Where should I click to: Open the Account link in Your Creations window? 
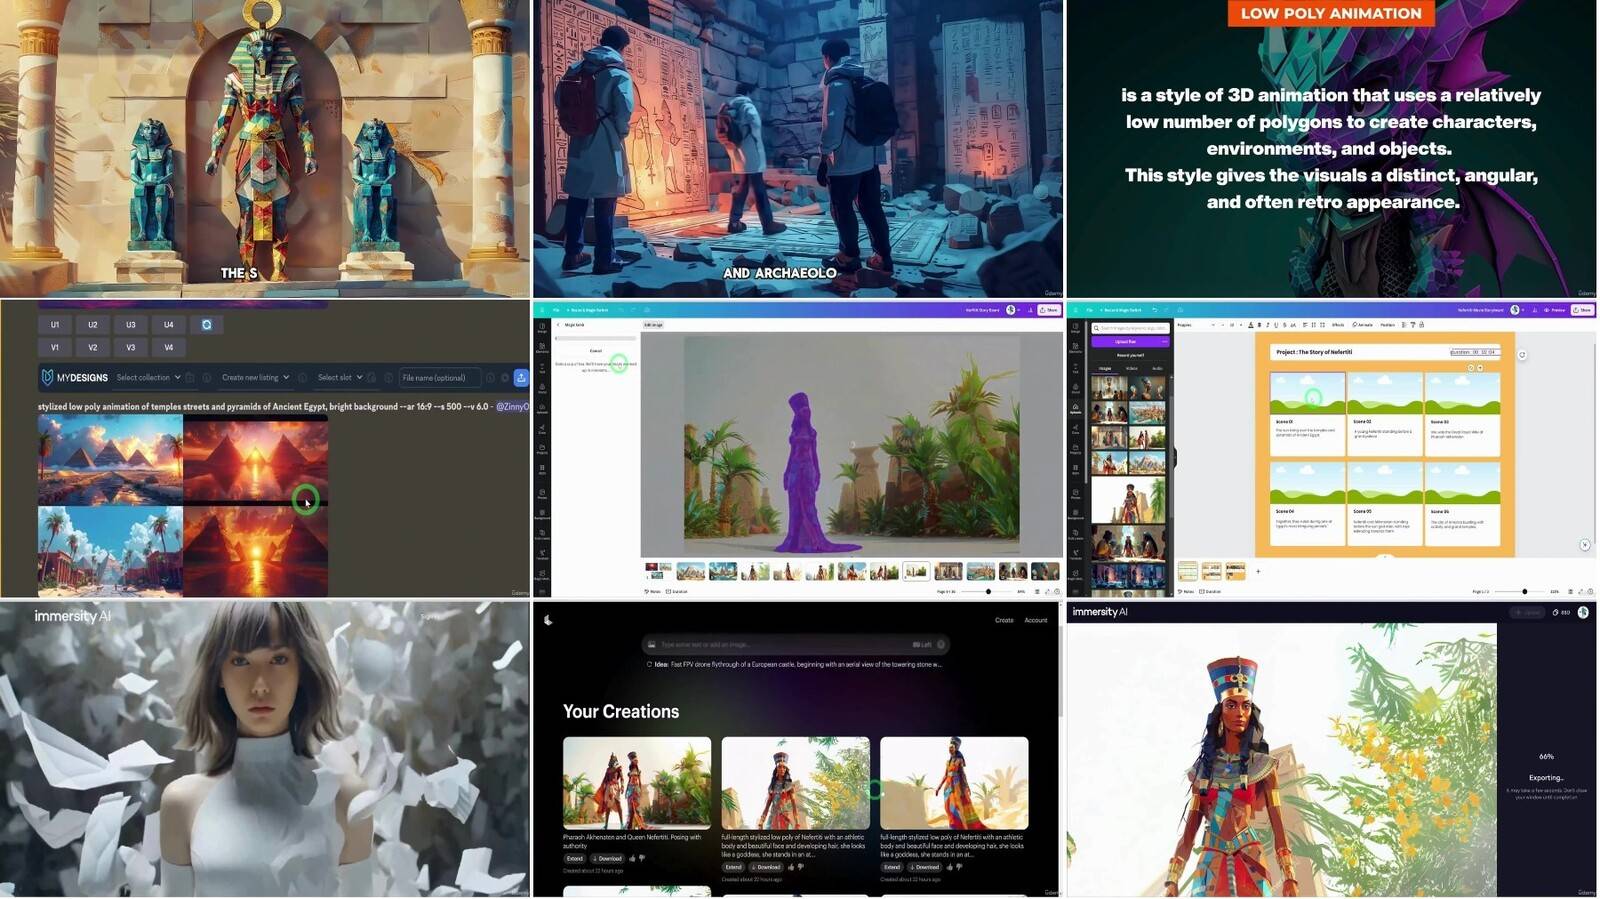1036,620
